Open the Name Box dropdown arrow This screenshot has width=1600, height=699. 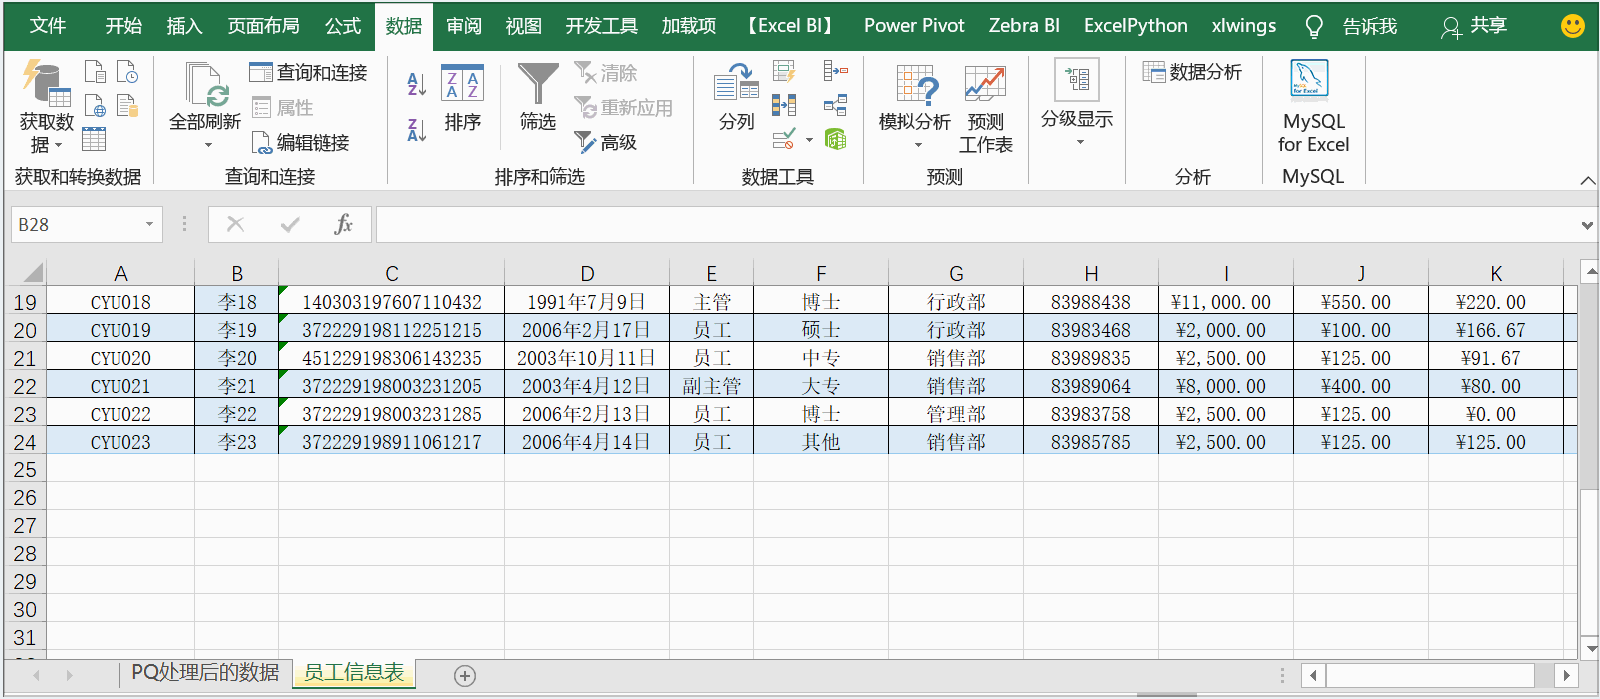click(x=149, y=224)
